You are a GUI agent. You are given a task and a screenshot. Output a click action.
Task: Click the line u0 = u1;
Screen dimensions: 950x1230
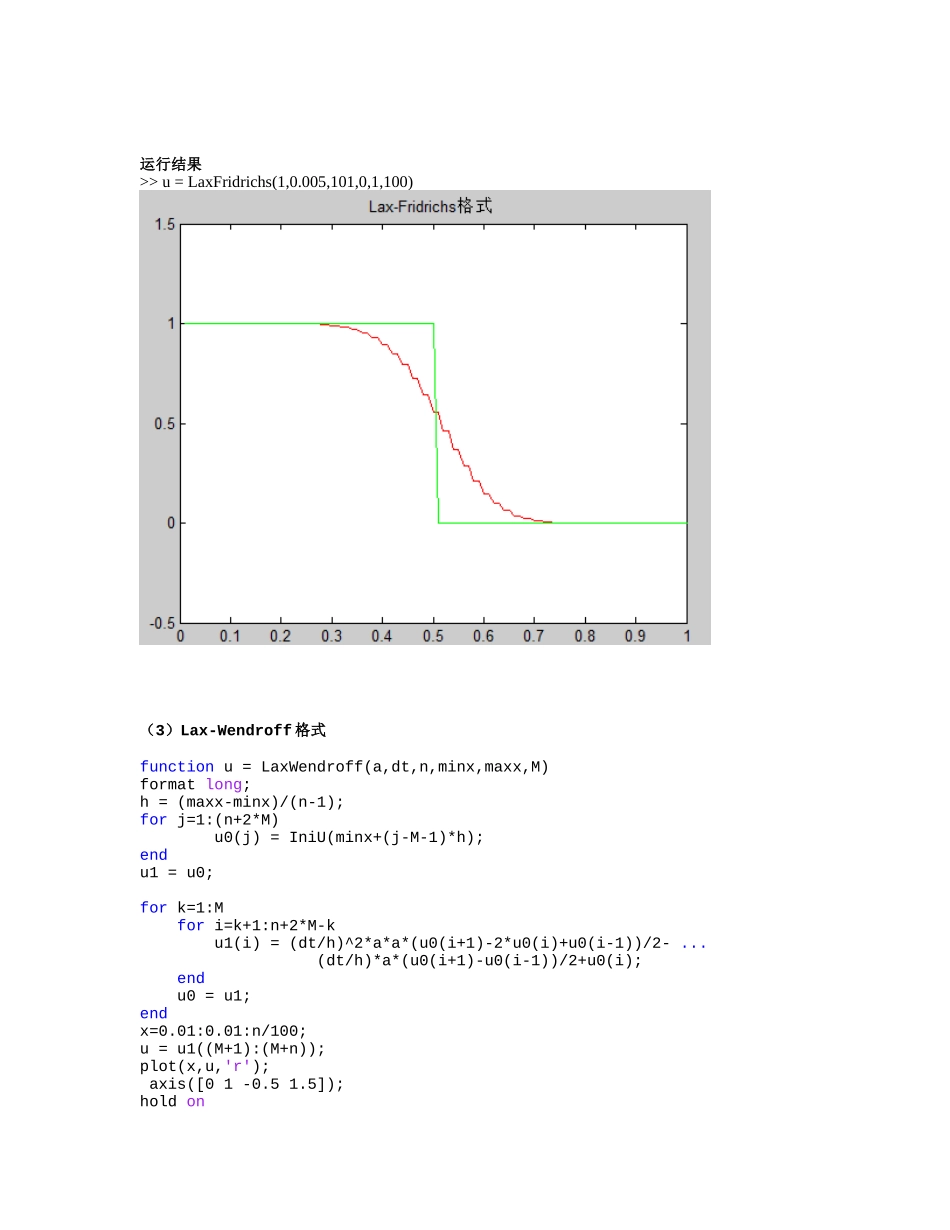(x=214, y=997)
